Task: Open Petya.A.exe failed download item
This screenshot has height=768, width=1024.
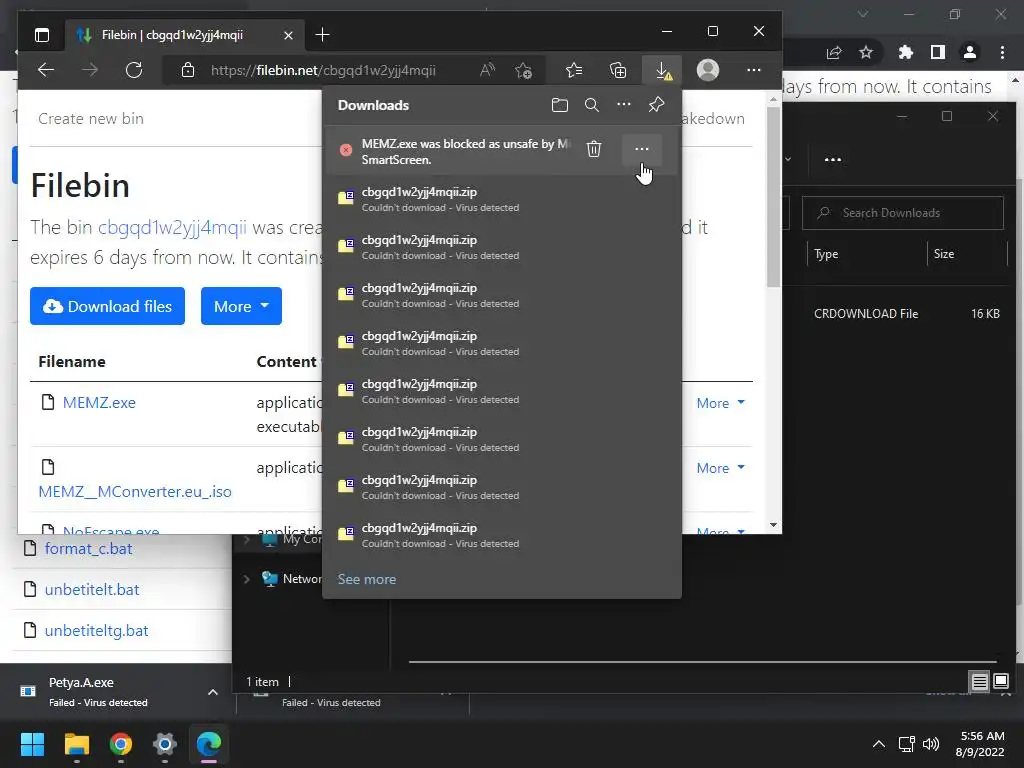Action: coord(98,692)
